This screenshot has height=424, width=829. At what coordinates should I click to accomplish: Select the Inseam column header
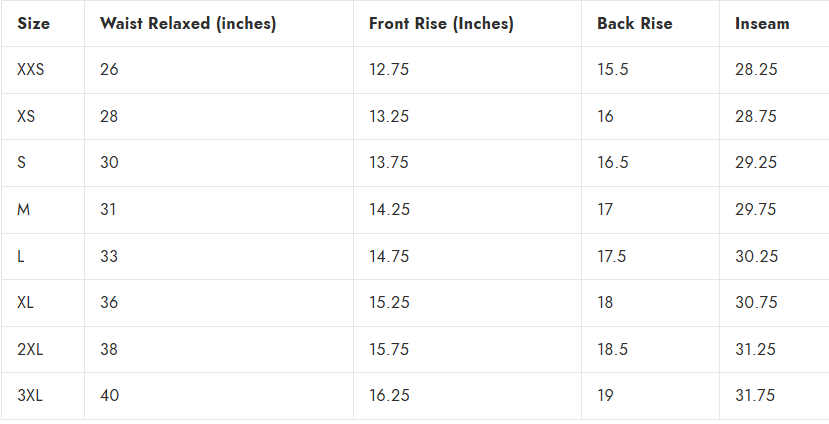(x=762, y=24)
